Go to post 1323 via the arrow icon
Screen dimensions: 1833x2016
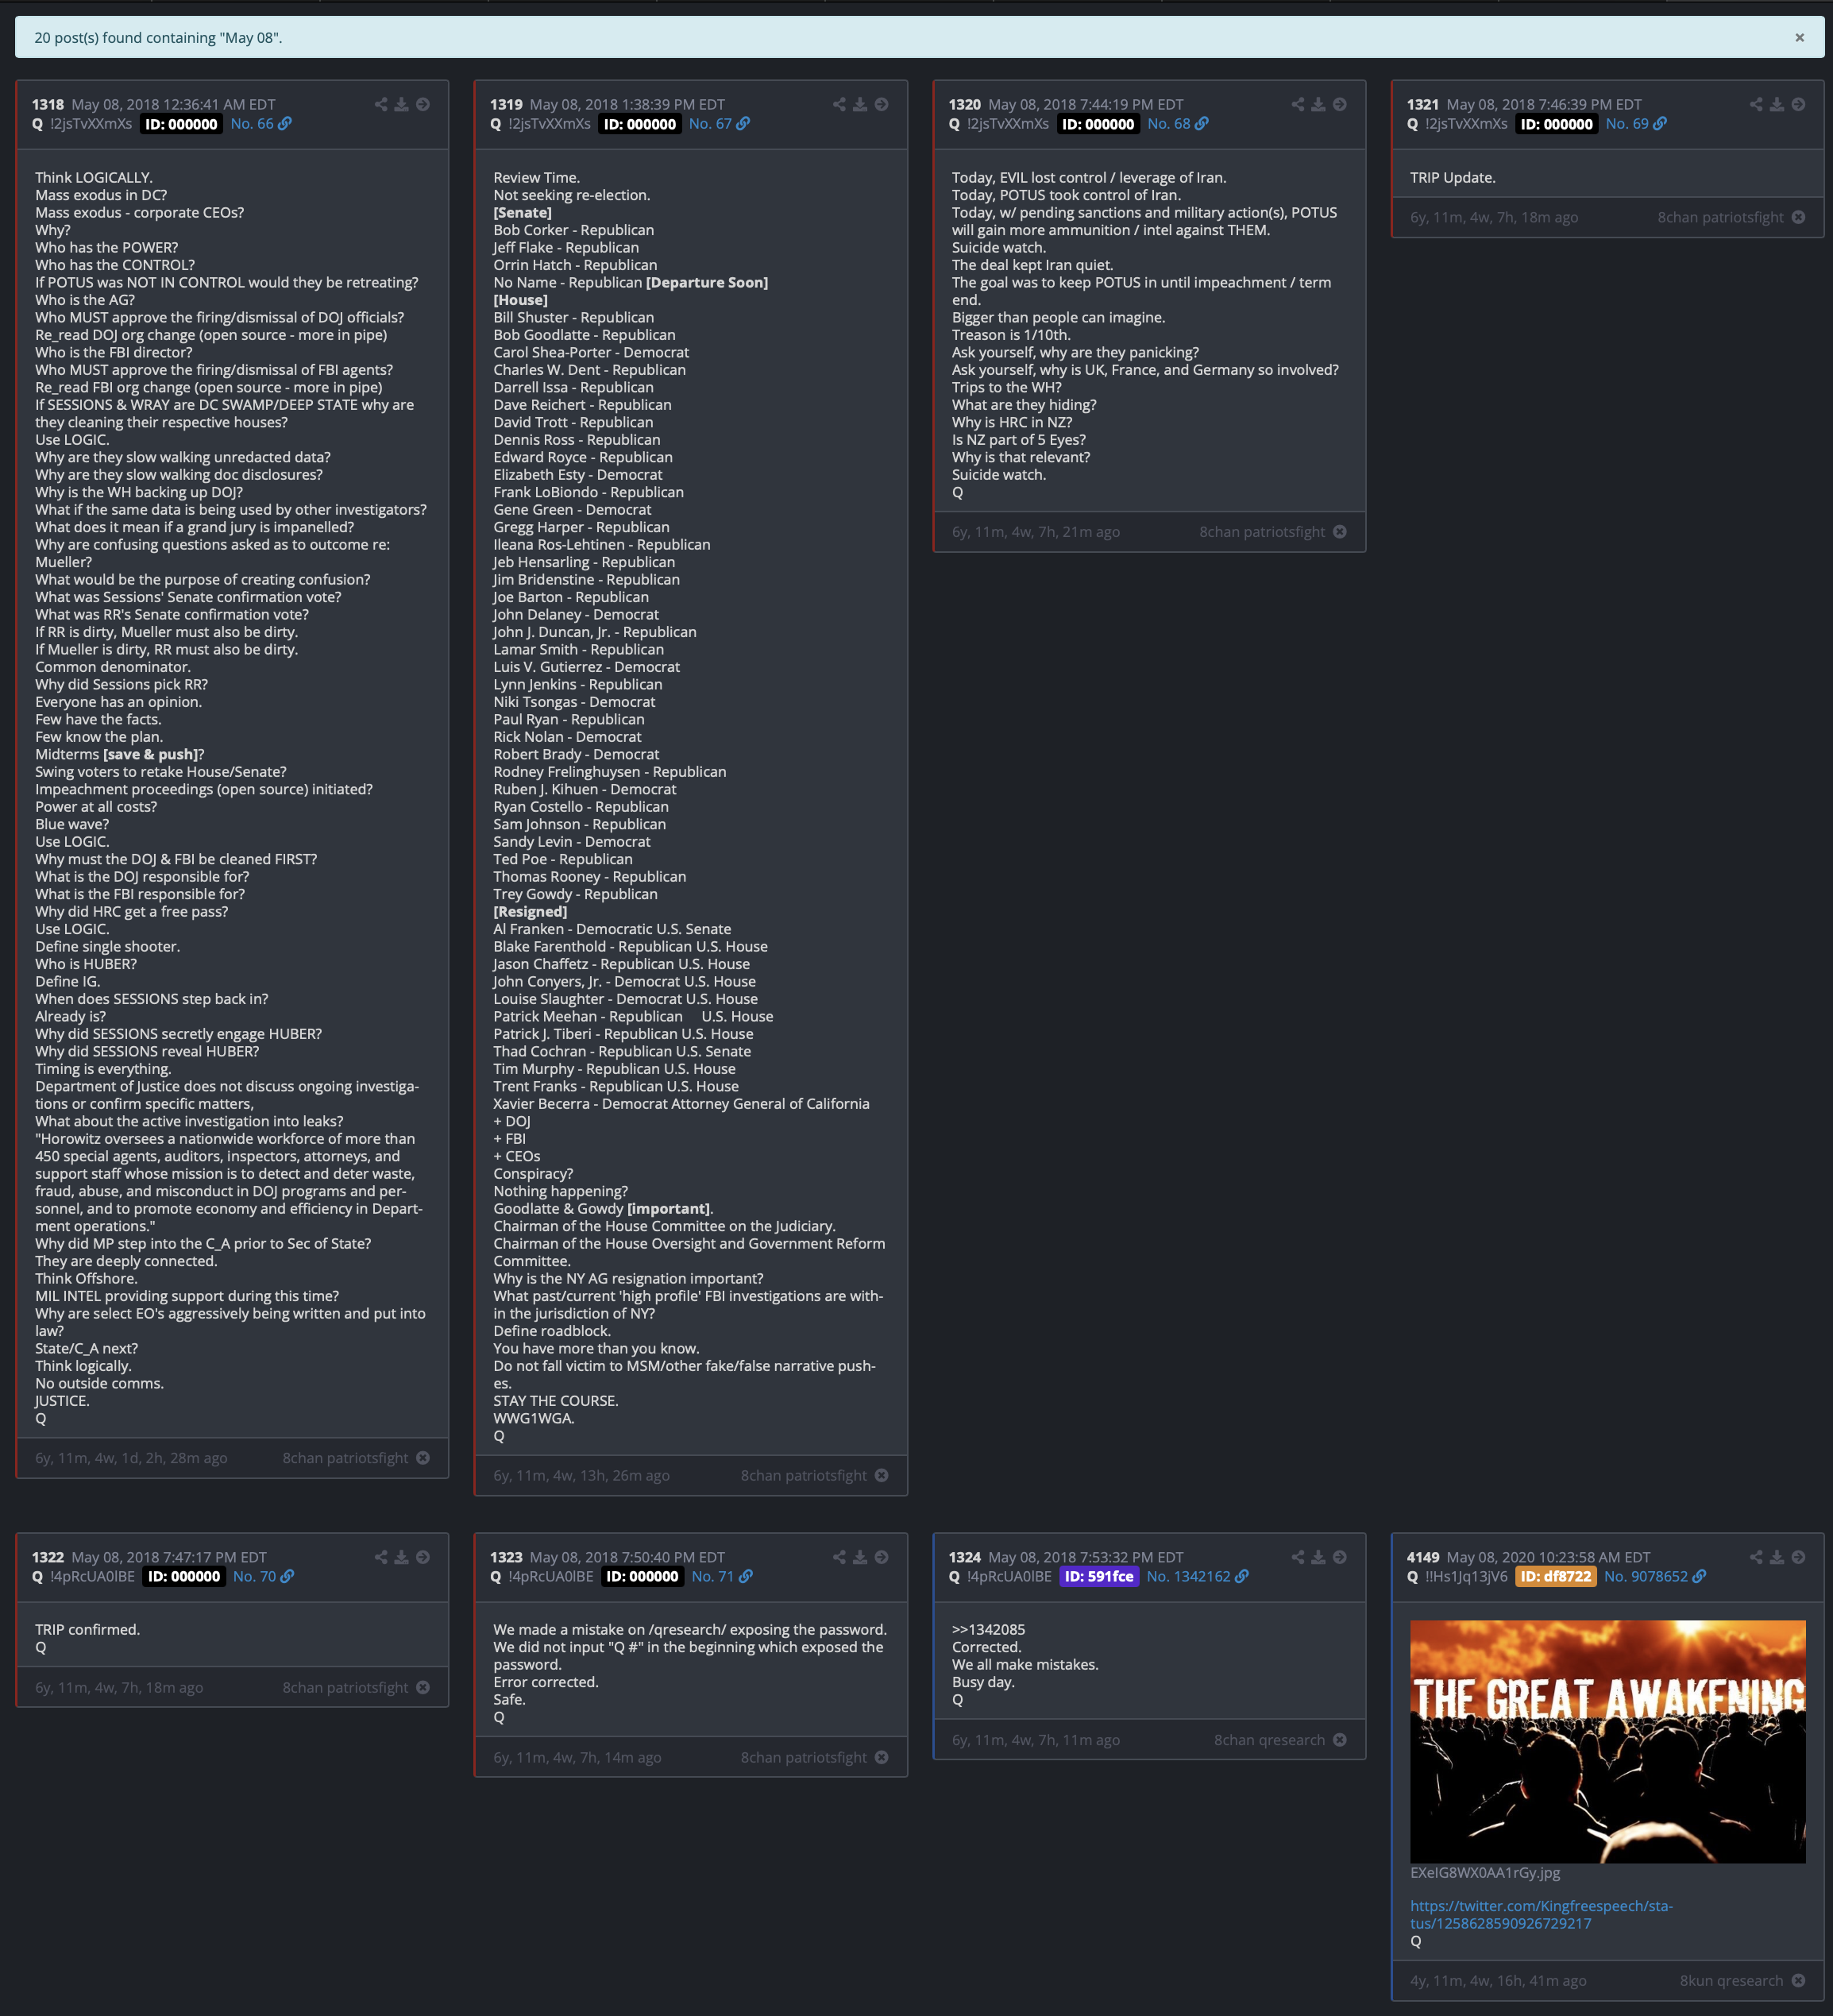(x=881, y=1557)
